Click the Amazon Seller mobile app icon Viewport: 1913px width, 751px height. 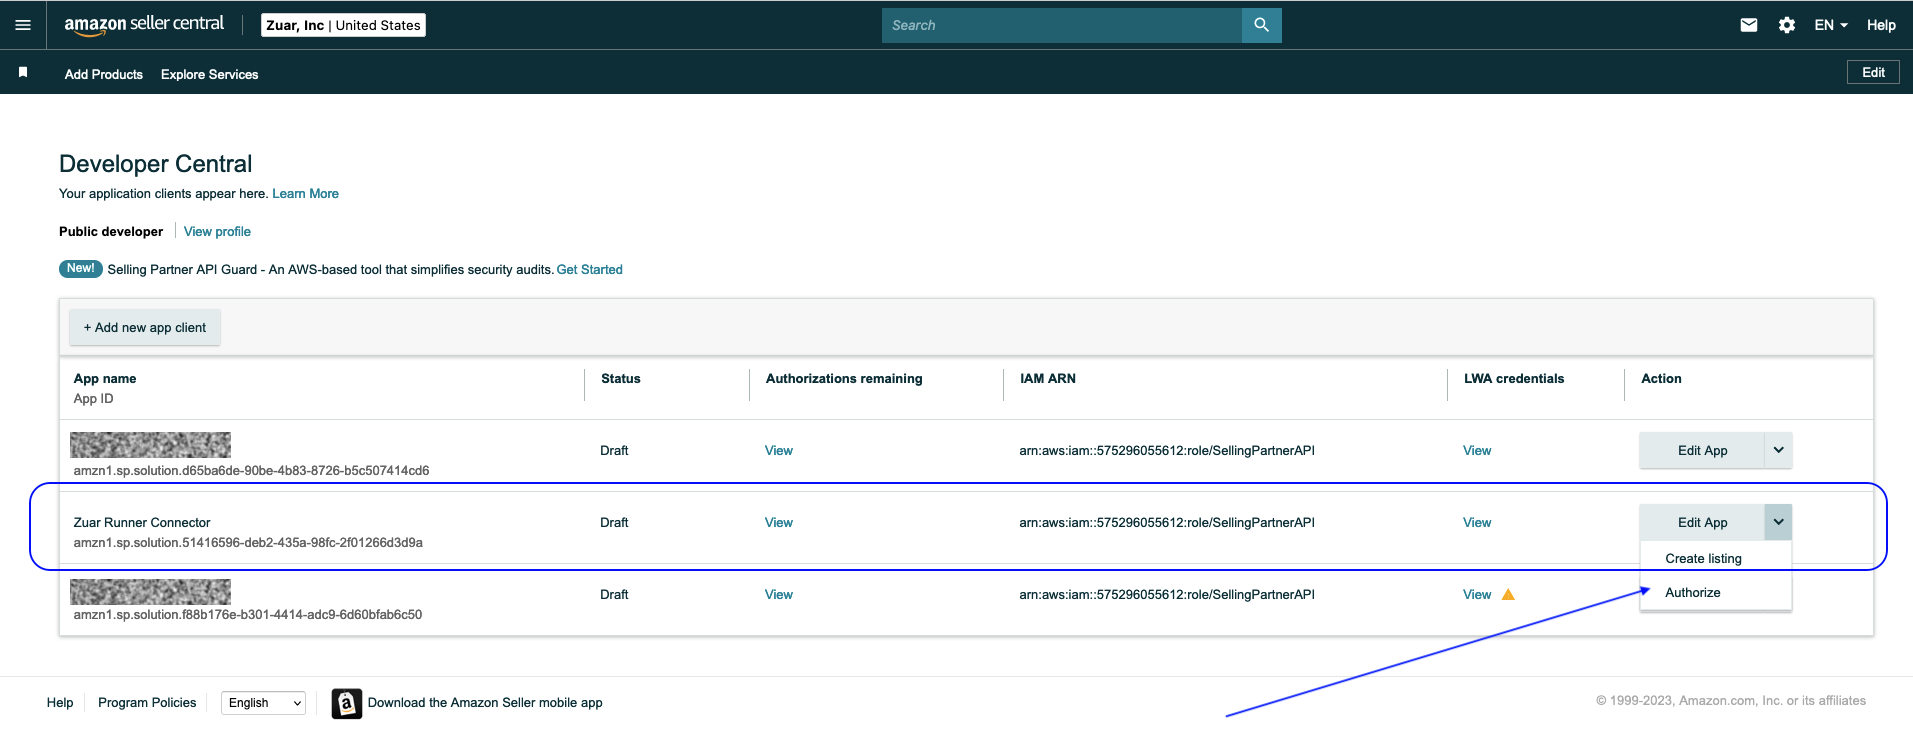point(346,703)
